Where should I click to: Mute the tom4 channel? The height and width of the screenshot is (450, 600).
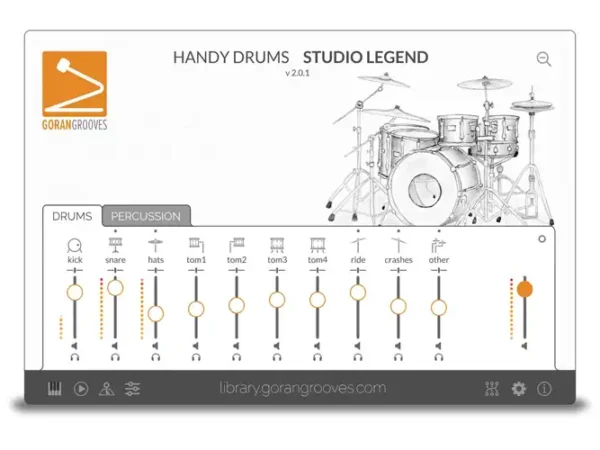pyautogui.click(x=317, y=346)
